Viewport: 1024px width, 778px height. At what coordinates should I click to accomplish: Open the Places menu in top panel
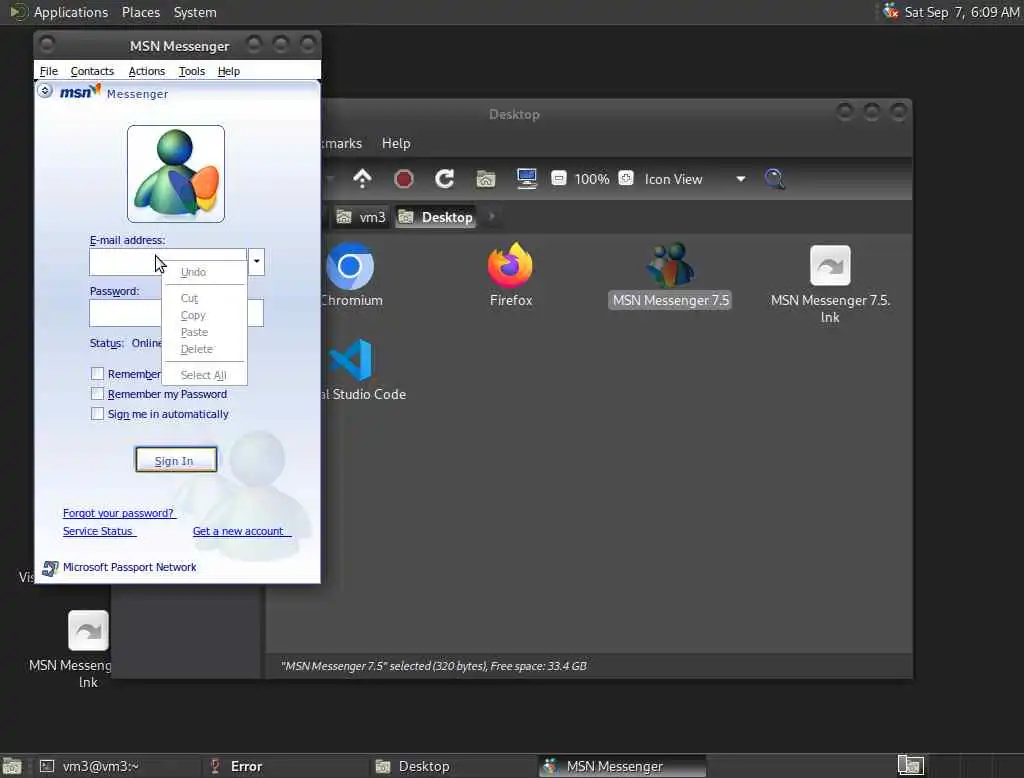pos(141,12)
